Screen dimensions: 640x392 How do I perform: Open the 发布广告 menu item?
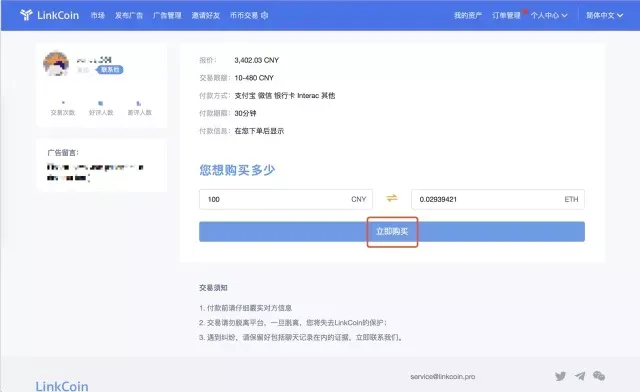coord(129,16)
